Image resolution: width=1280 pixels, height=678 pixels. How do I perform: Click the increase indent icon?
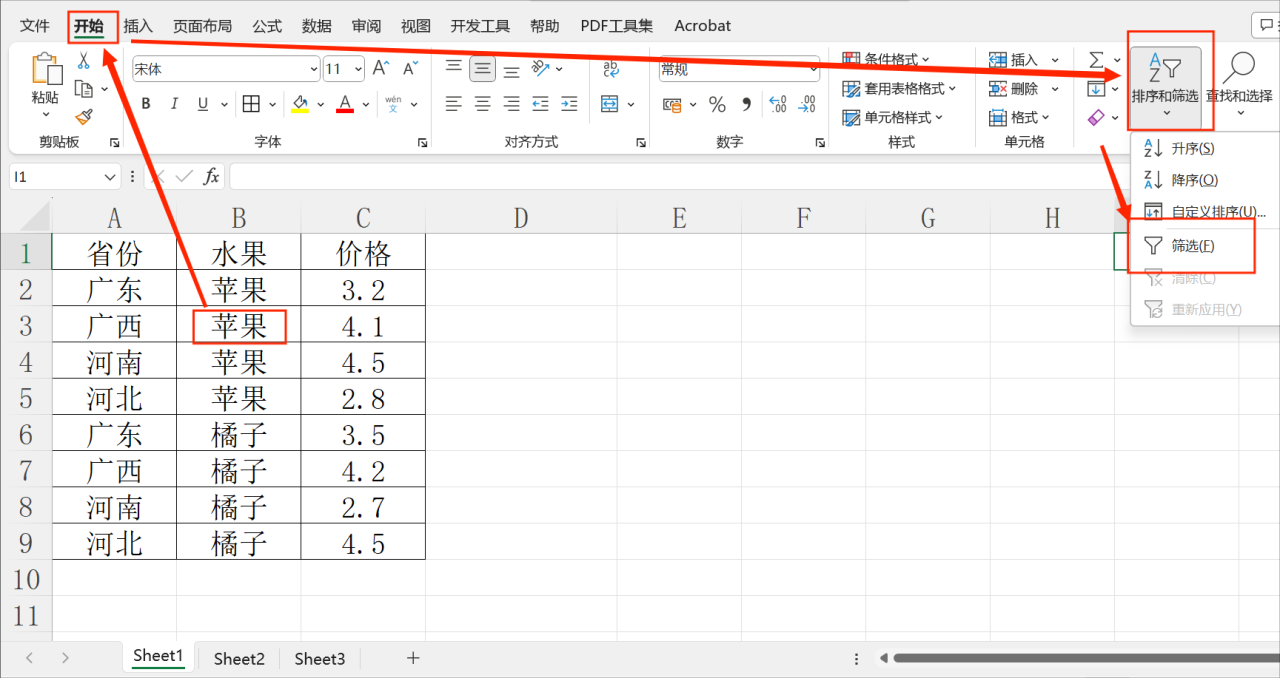569,104
